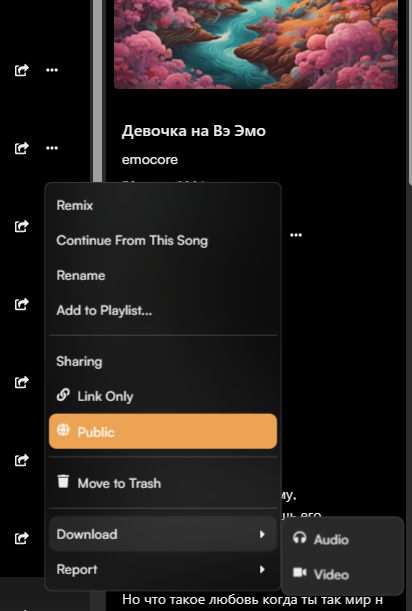Click the trash can icon
This screenshot has height=611, width=412.
point(63,481)
